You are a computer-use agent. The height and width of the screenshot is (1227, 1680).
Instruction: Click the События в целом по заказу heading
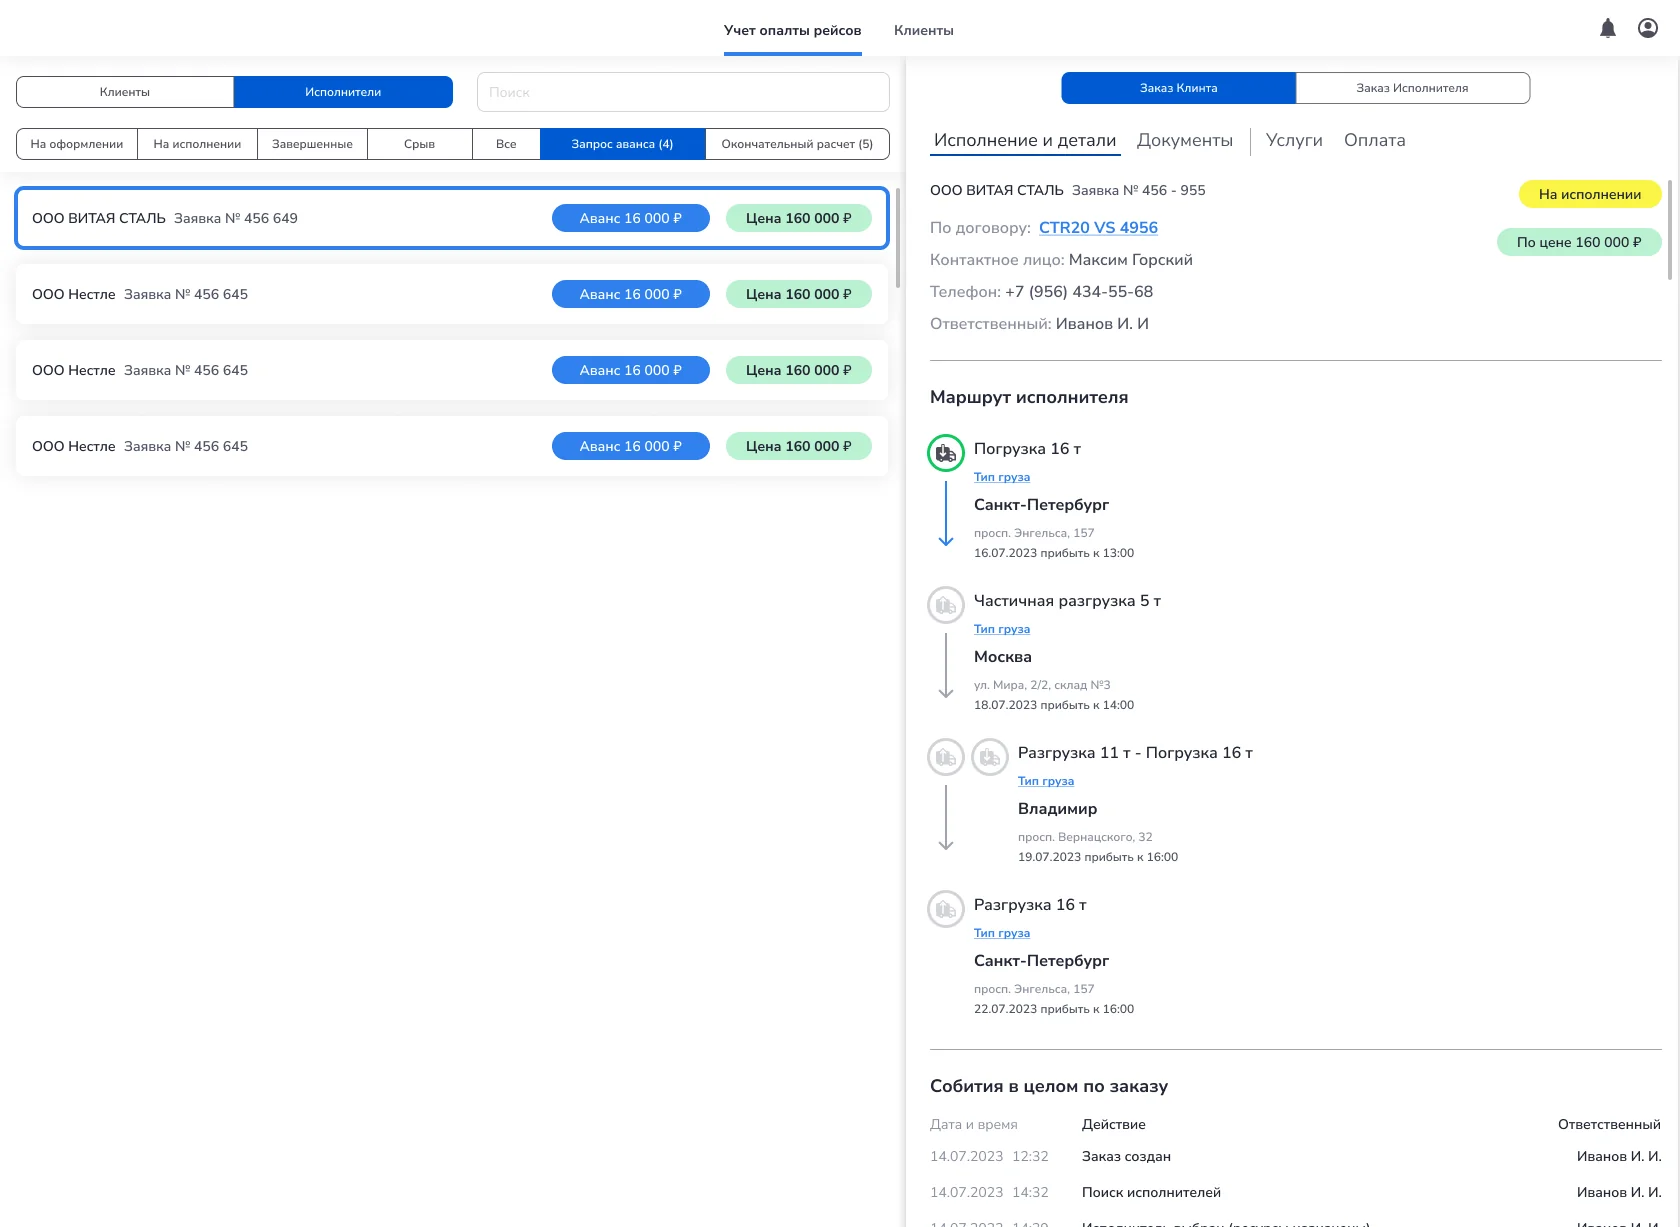(x=1049, y=1086)
